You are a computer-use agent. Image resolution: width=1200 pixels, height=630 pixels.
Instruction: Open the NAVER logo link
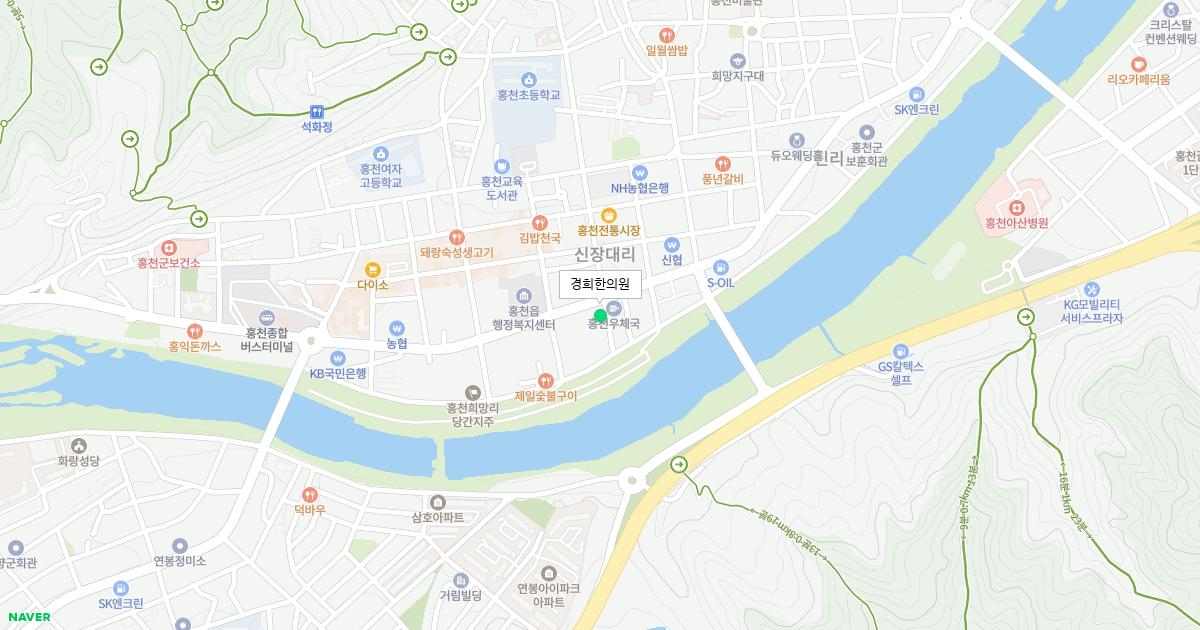coord(28,617)
